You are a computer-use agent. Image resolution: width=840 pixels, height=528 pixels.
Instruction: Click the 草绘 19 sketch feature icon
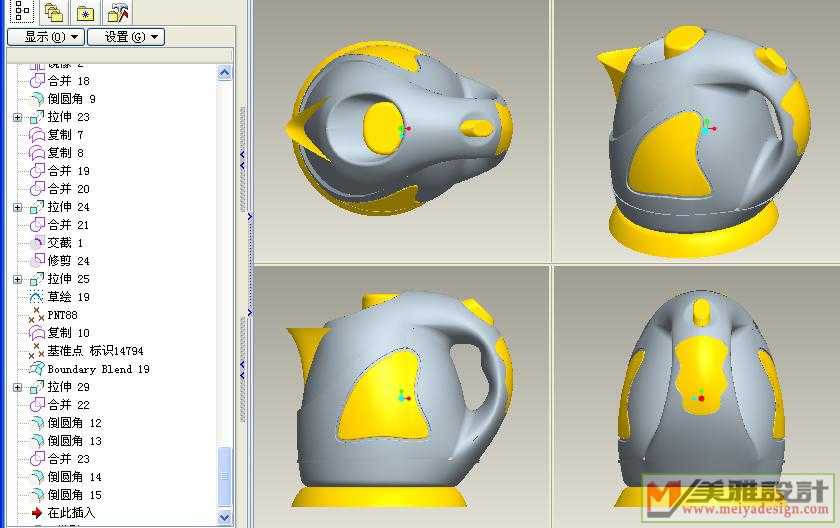pyautogui.click(x=37, y=297)
